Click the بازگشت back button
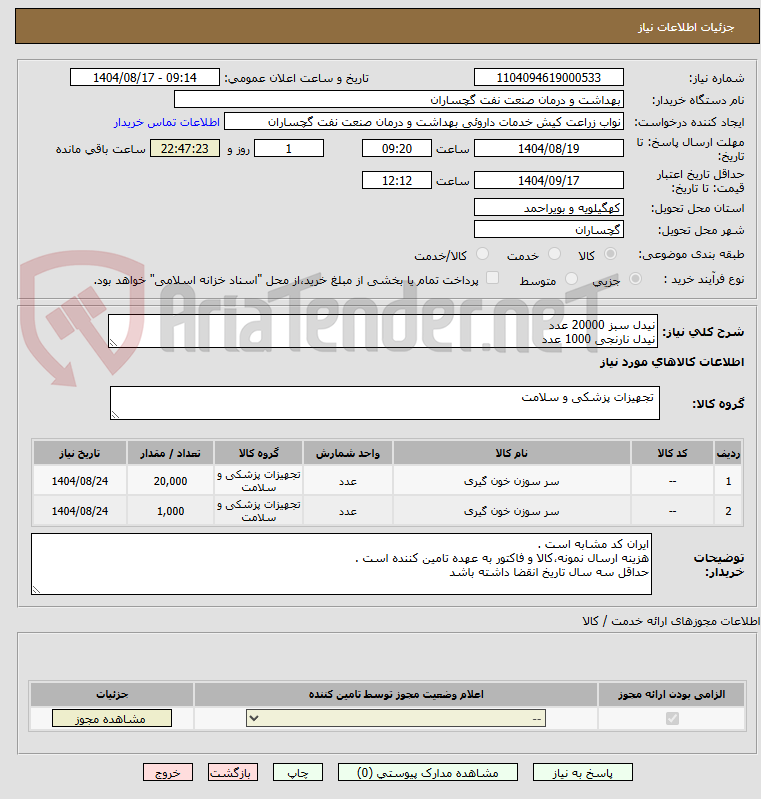The image size is (761, 799). (x=232, y=773)
